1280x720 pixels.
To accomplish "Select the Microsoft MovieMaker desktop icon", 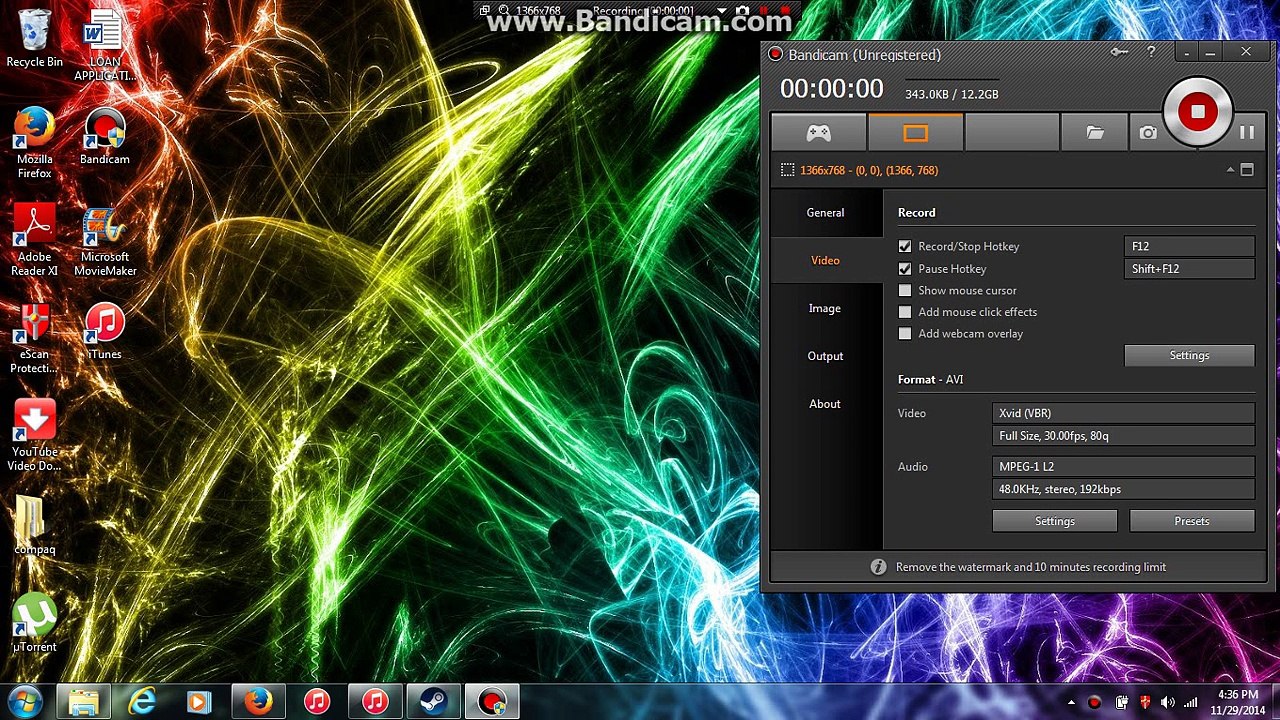I will coord(105,240).
